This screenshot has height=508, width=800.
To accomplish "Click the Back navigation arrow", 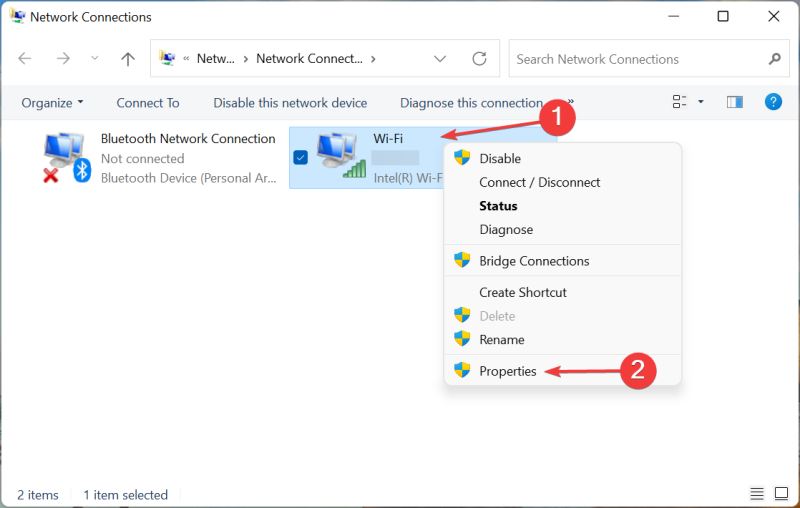I will (x=25, y=59).
